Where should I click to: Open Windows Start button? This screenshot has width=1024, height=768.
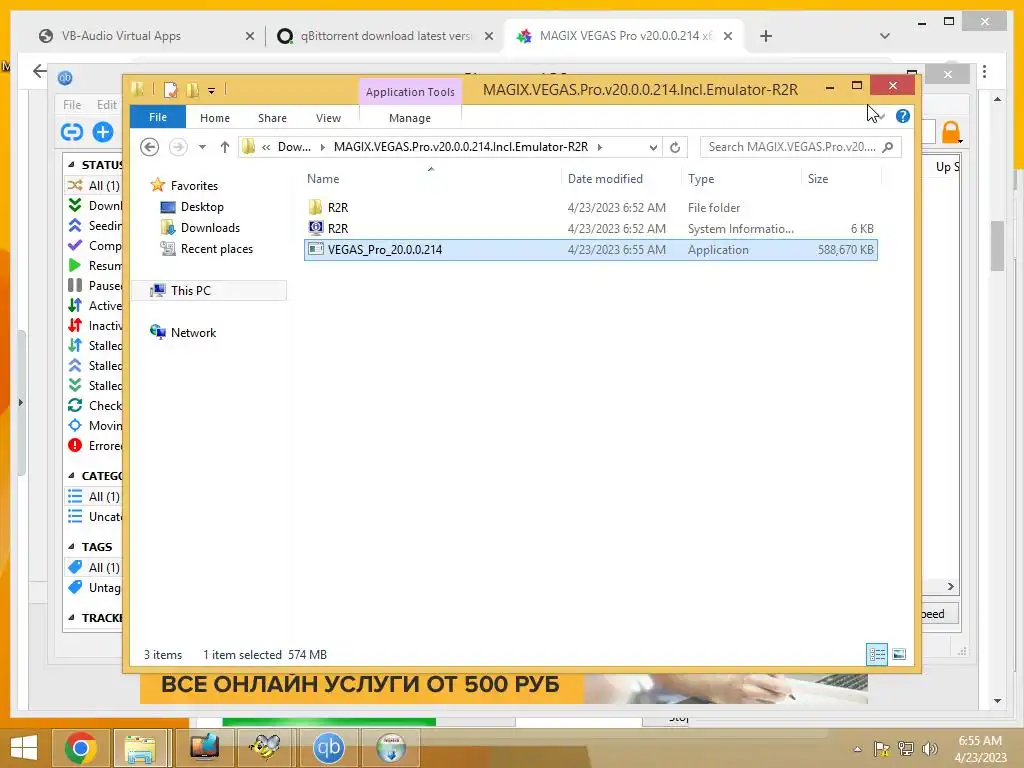[x=24, y=748]
